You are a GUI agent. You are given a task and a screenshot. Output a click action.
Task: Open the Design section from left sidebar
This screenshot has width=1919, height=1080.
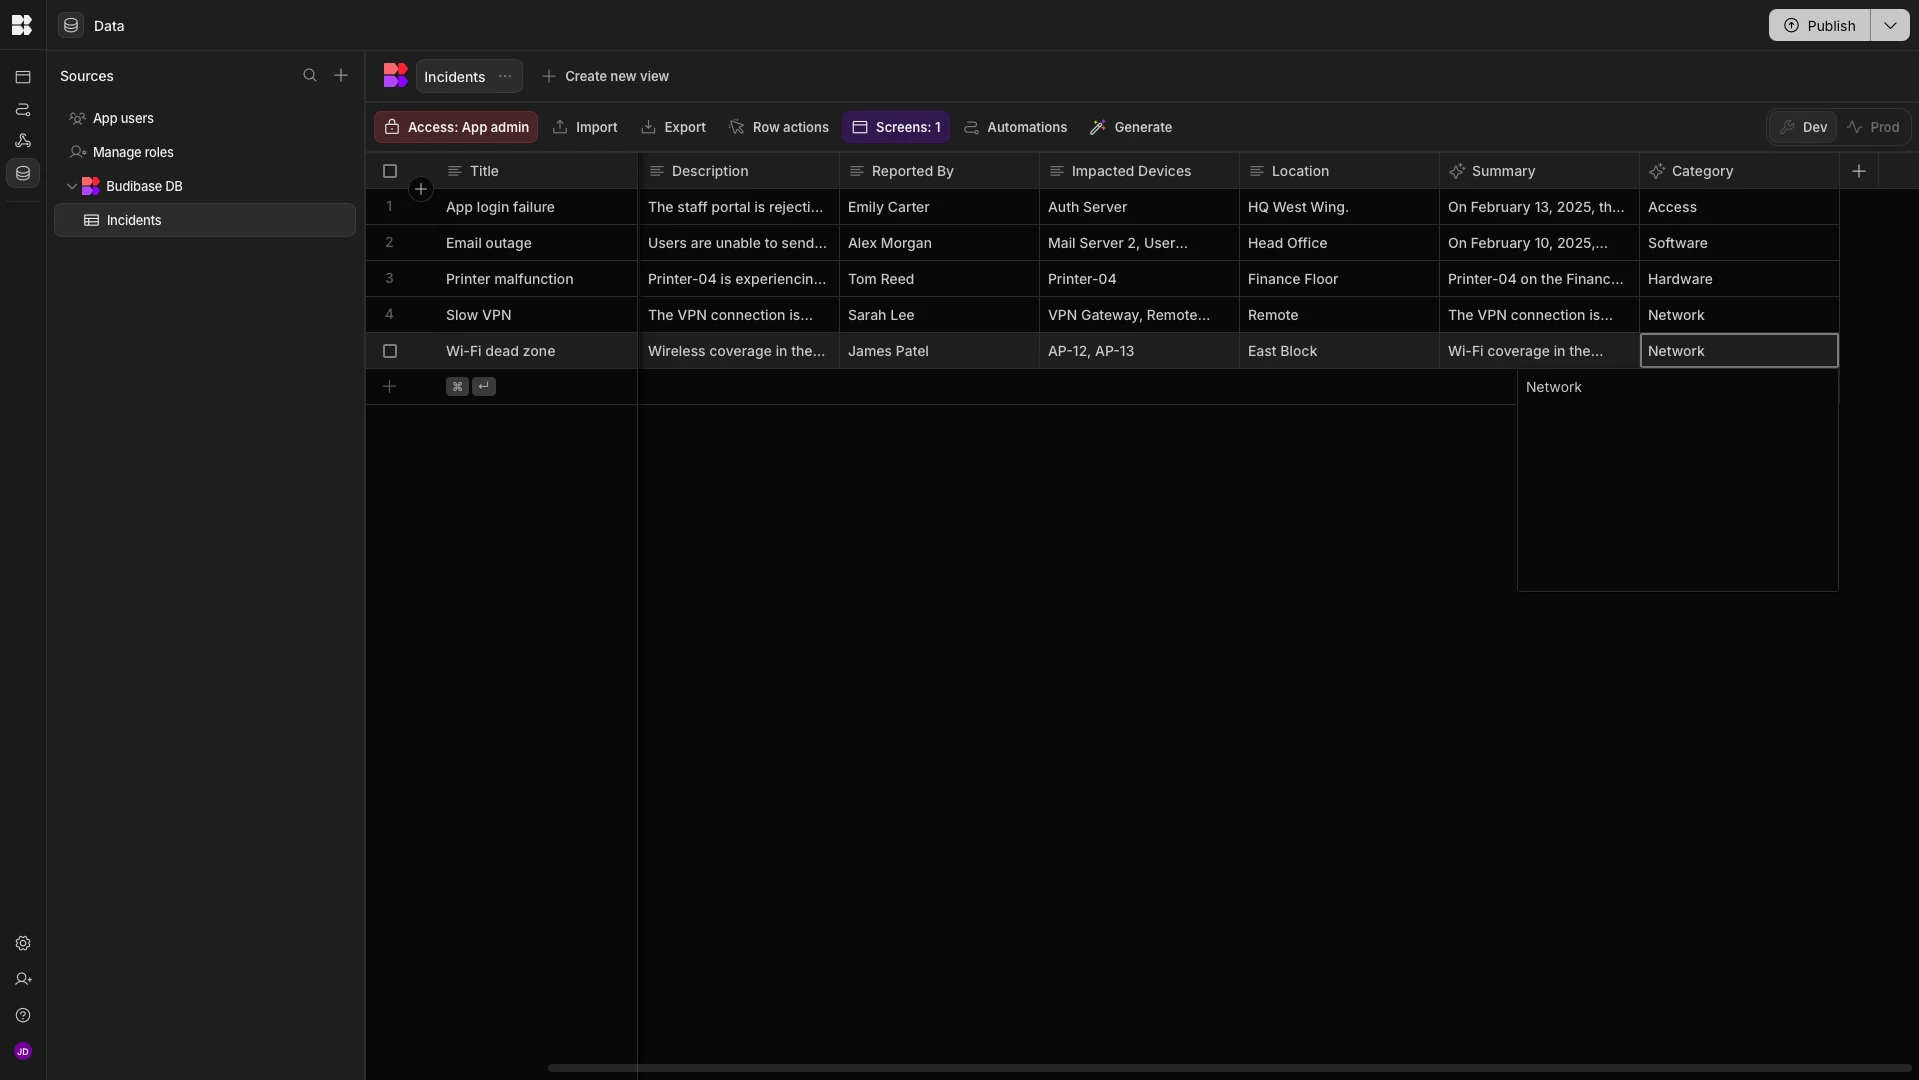[22, 76]
